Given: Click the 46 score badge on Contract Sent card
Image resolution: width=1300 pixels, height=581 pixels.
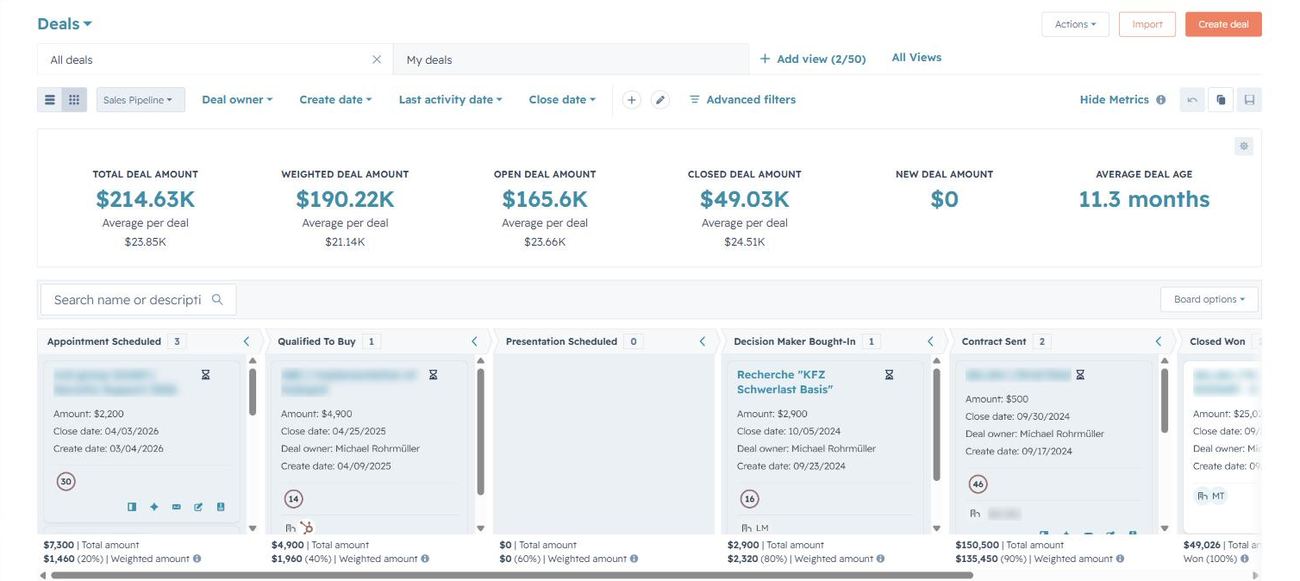Looking at the screenshot, I should pos(978,484).
